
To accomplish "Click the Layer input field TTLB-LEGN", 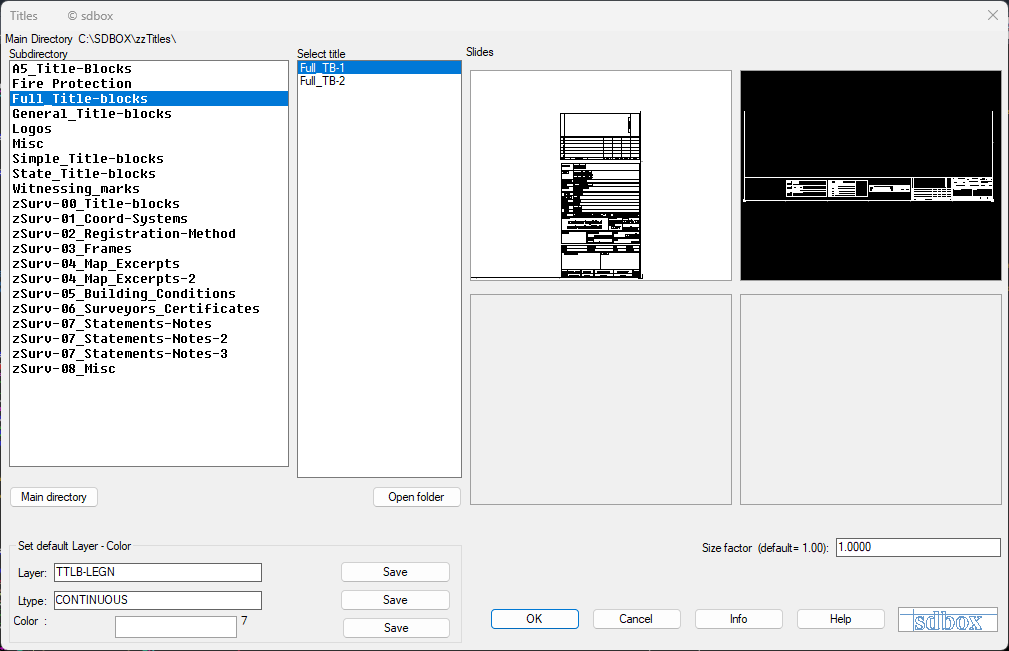I will tap(158, 573).
